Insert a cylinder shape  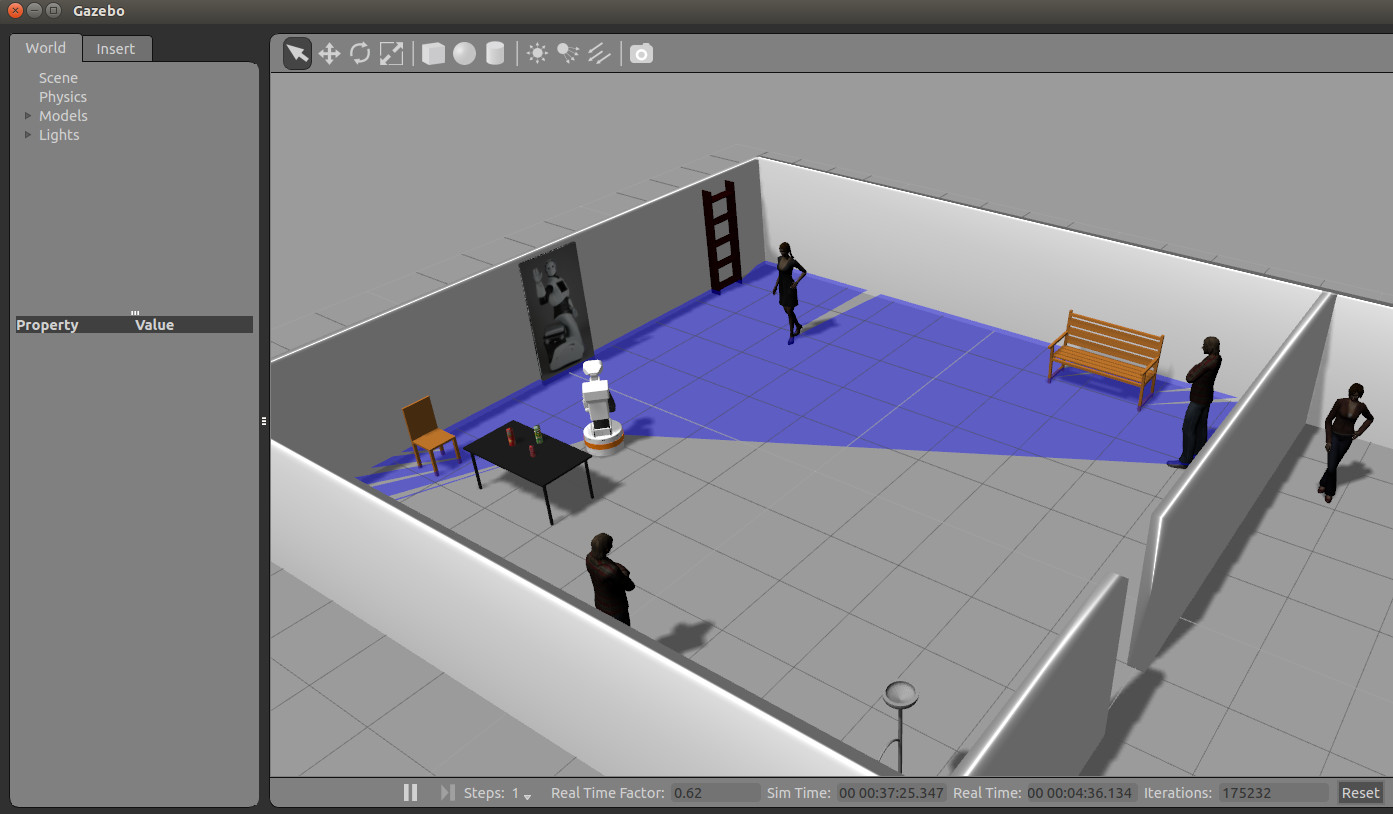pos(495,54)
